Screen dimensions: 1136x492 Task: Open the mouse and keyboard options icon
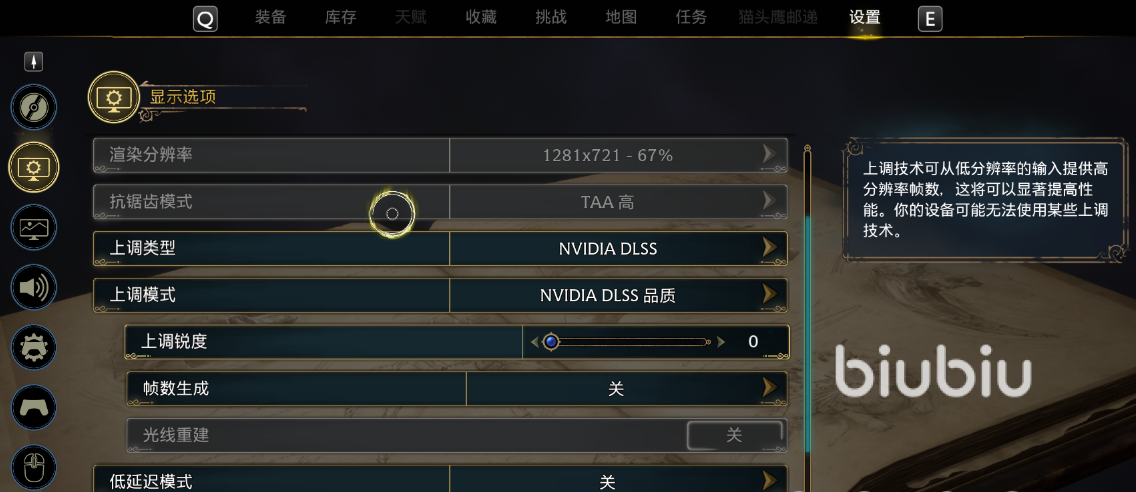pos(33,465)
